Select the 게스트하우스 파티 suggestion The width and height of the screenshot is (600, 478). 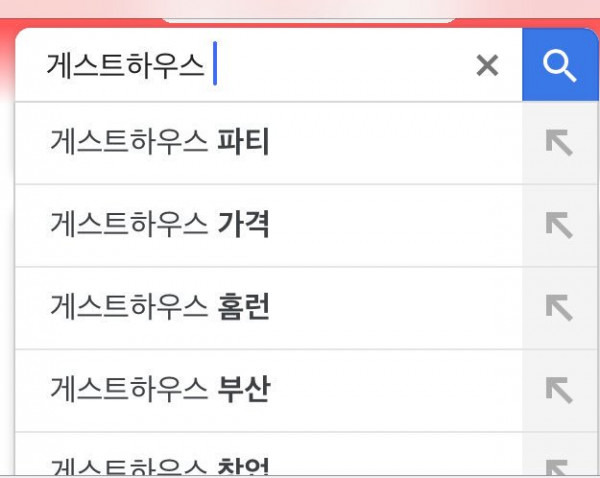(269, 143)
